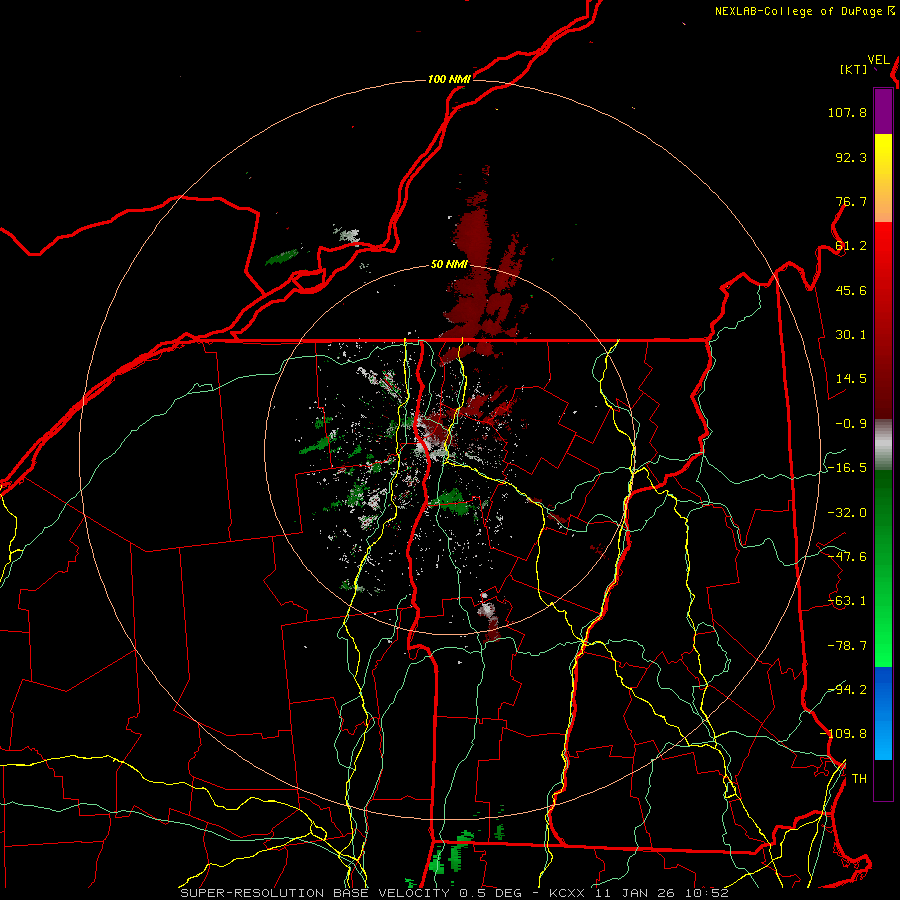Click the green segment of the color bar
This screenshot has height=900, width=900.
click(x=883, y=568)
